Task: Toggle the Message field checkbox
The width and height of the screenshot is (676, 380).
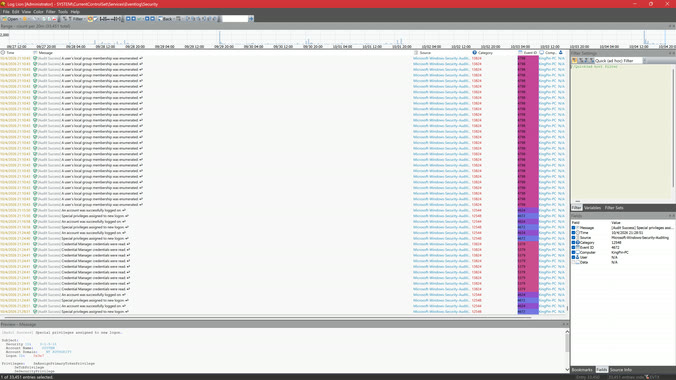Action: pyautogui.click(x=573, y=228)
